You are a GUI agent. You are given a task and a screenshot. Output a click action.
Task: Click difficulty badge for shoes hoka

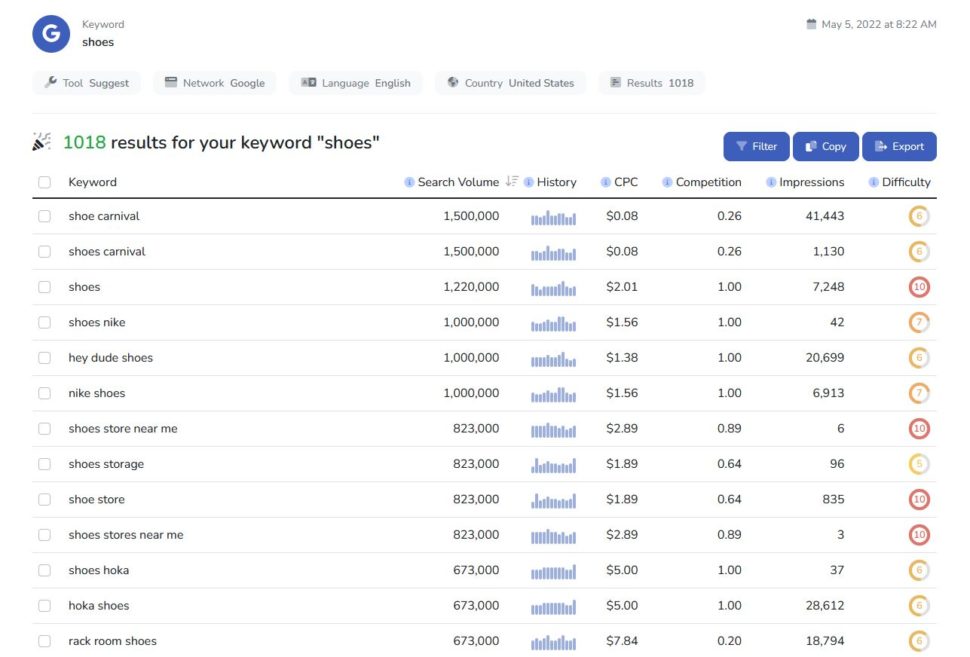pyautogui.click(x=919, y=570)
